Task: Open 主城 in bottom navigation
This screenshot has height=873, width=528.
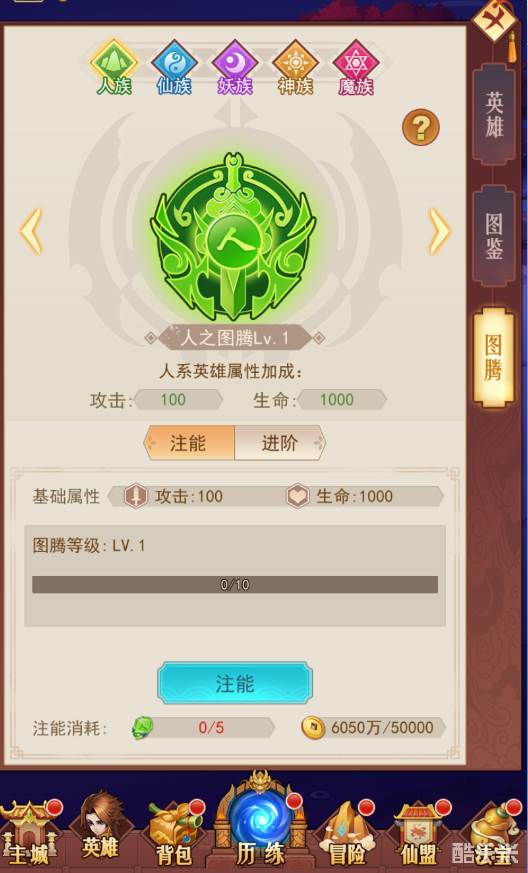Action: coord(30,833)
